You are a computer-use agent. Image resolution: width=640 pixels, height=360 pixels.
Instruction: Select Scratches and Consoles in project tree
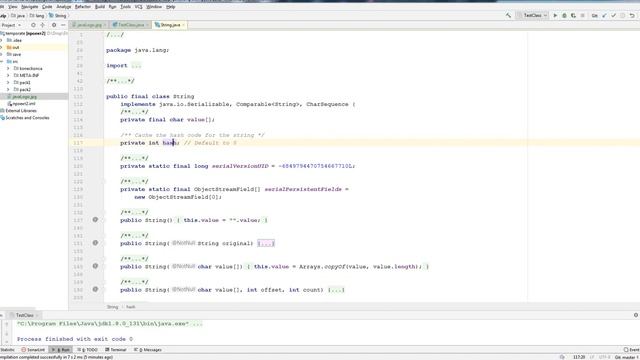pos(25,118)
